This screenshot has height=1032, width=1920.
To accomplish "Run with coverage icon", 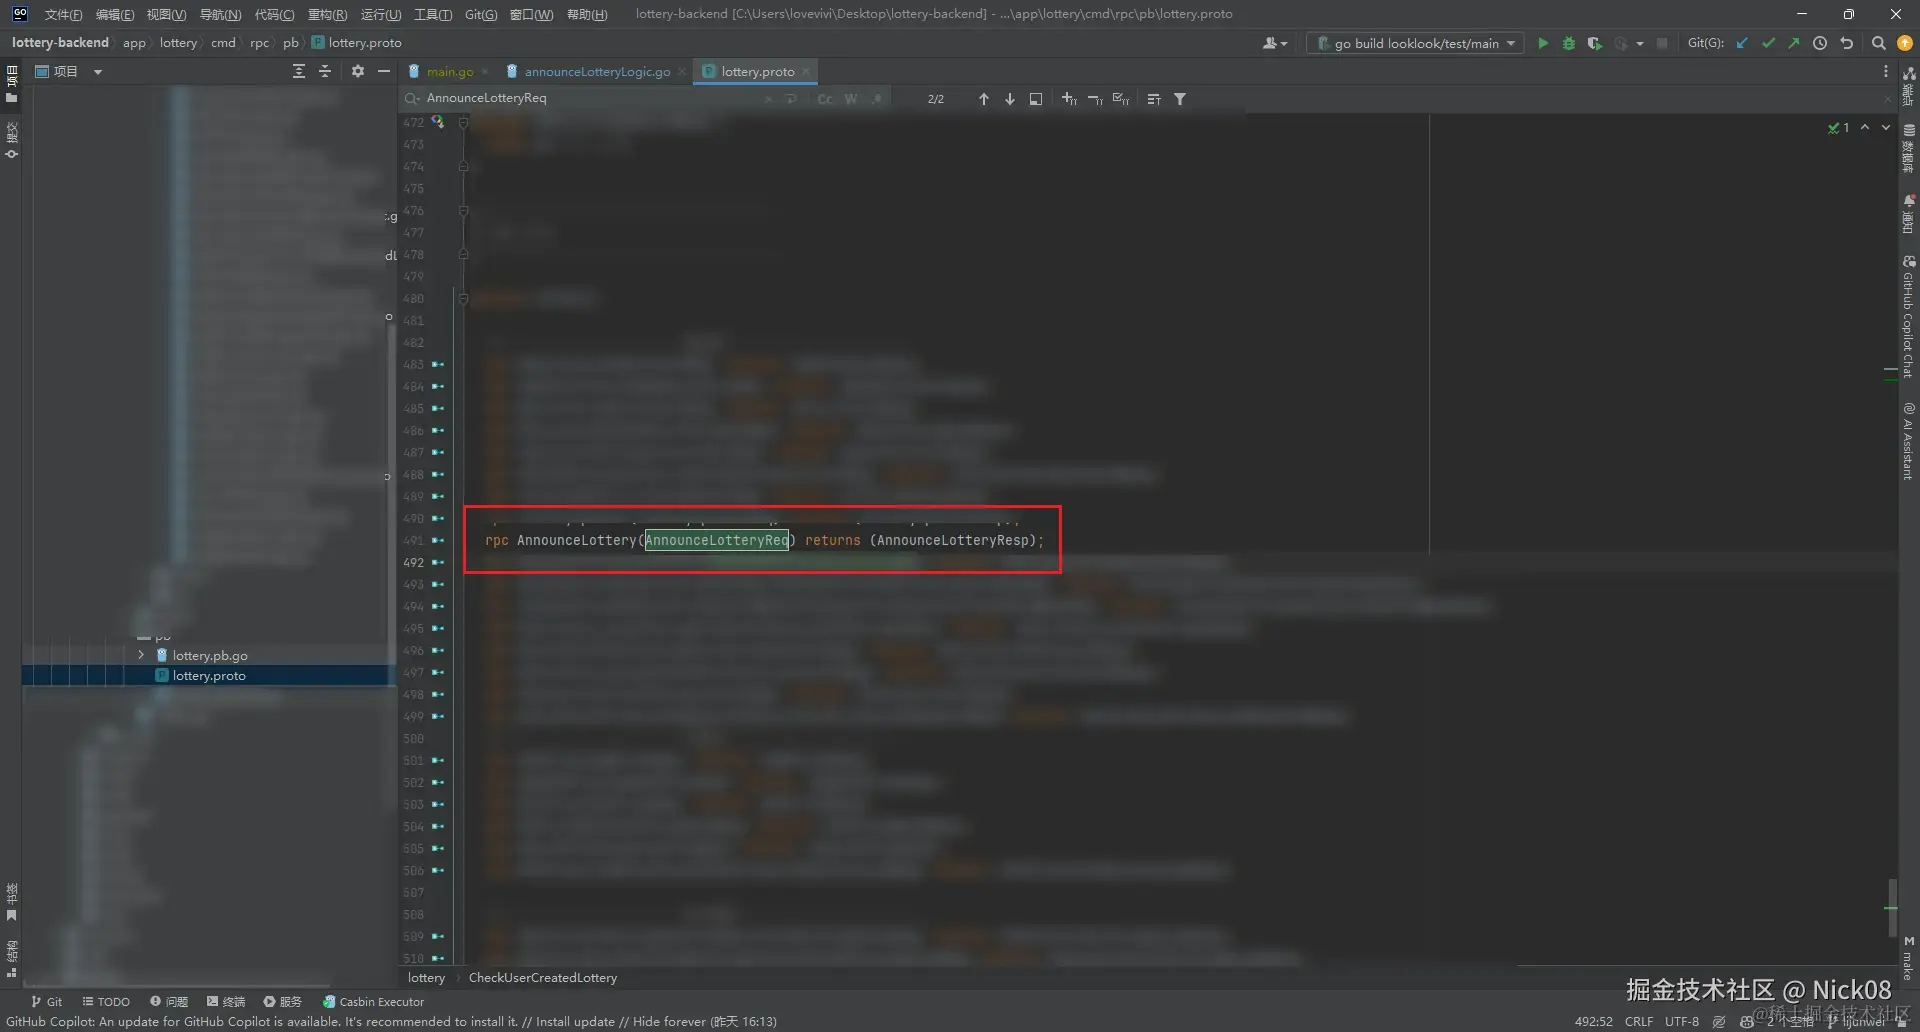I will click(x=1594, y=43).
